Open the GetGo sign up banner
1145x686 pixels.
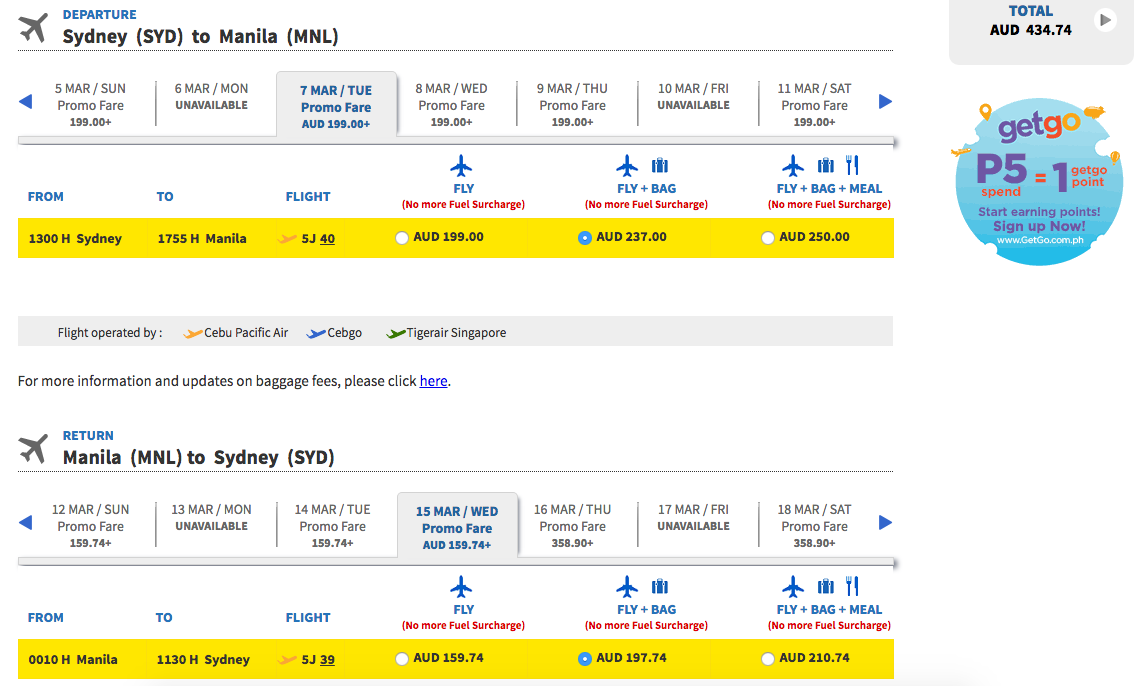(x=1038, y=182)
